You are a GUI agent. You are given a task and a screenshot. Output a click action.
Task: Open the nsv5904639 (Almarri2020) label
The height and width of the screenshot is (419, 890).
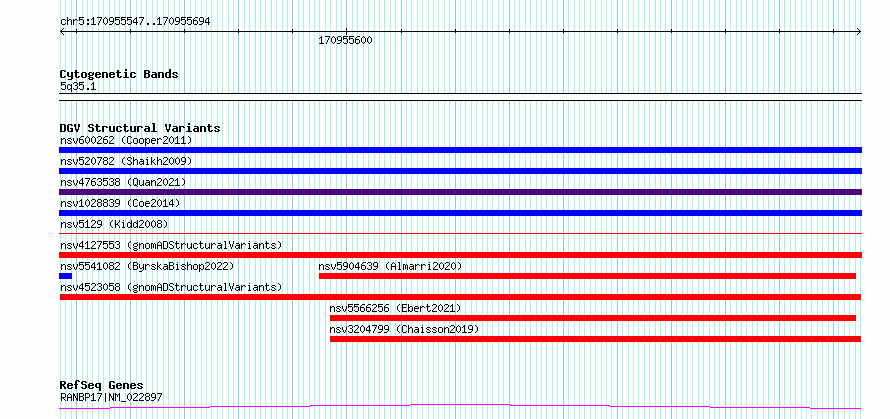pyautogui.click(x=391, y=266)
